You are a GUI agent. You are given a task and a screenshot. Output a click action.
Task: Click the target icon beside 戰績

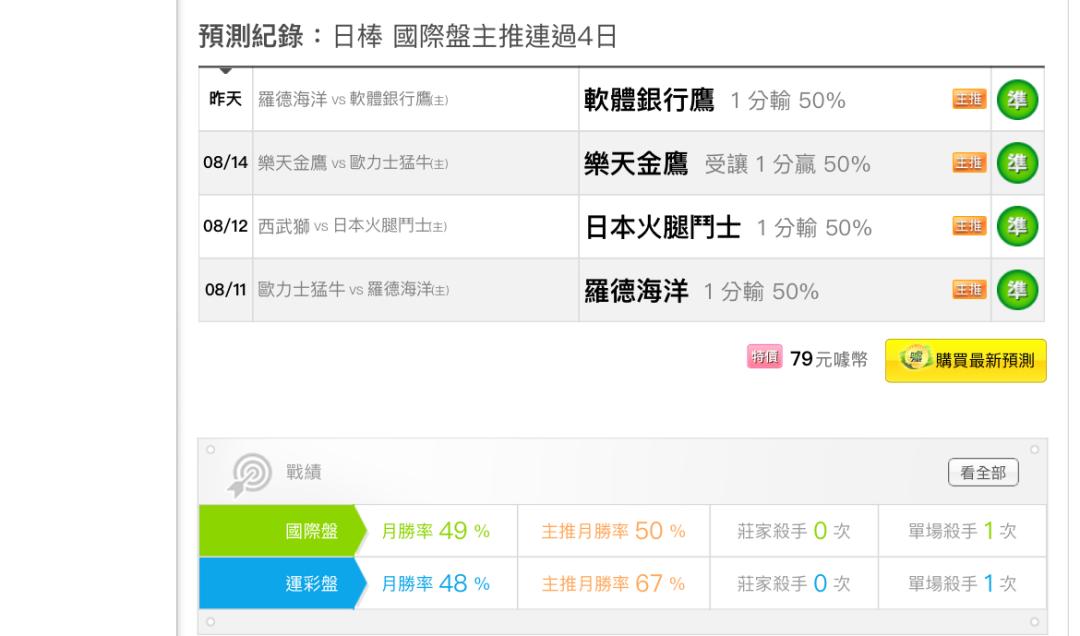pyautogui.click(x=250, y=474)
